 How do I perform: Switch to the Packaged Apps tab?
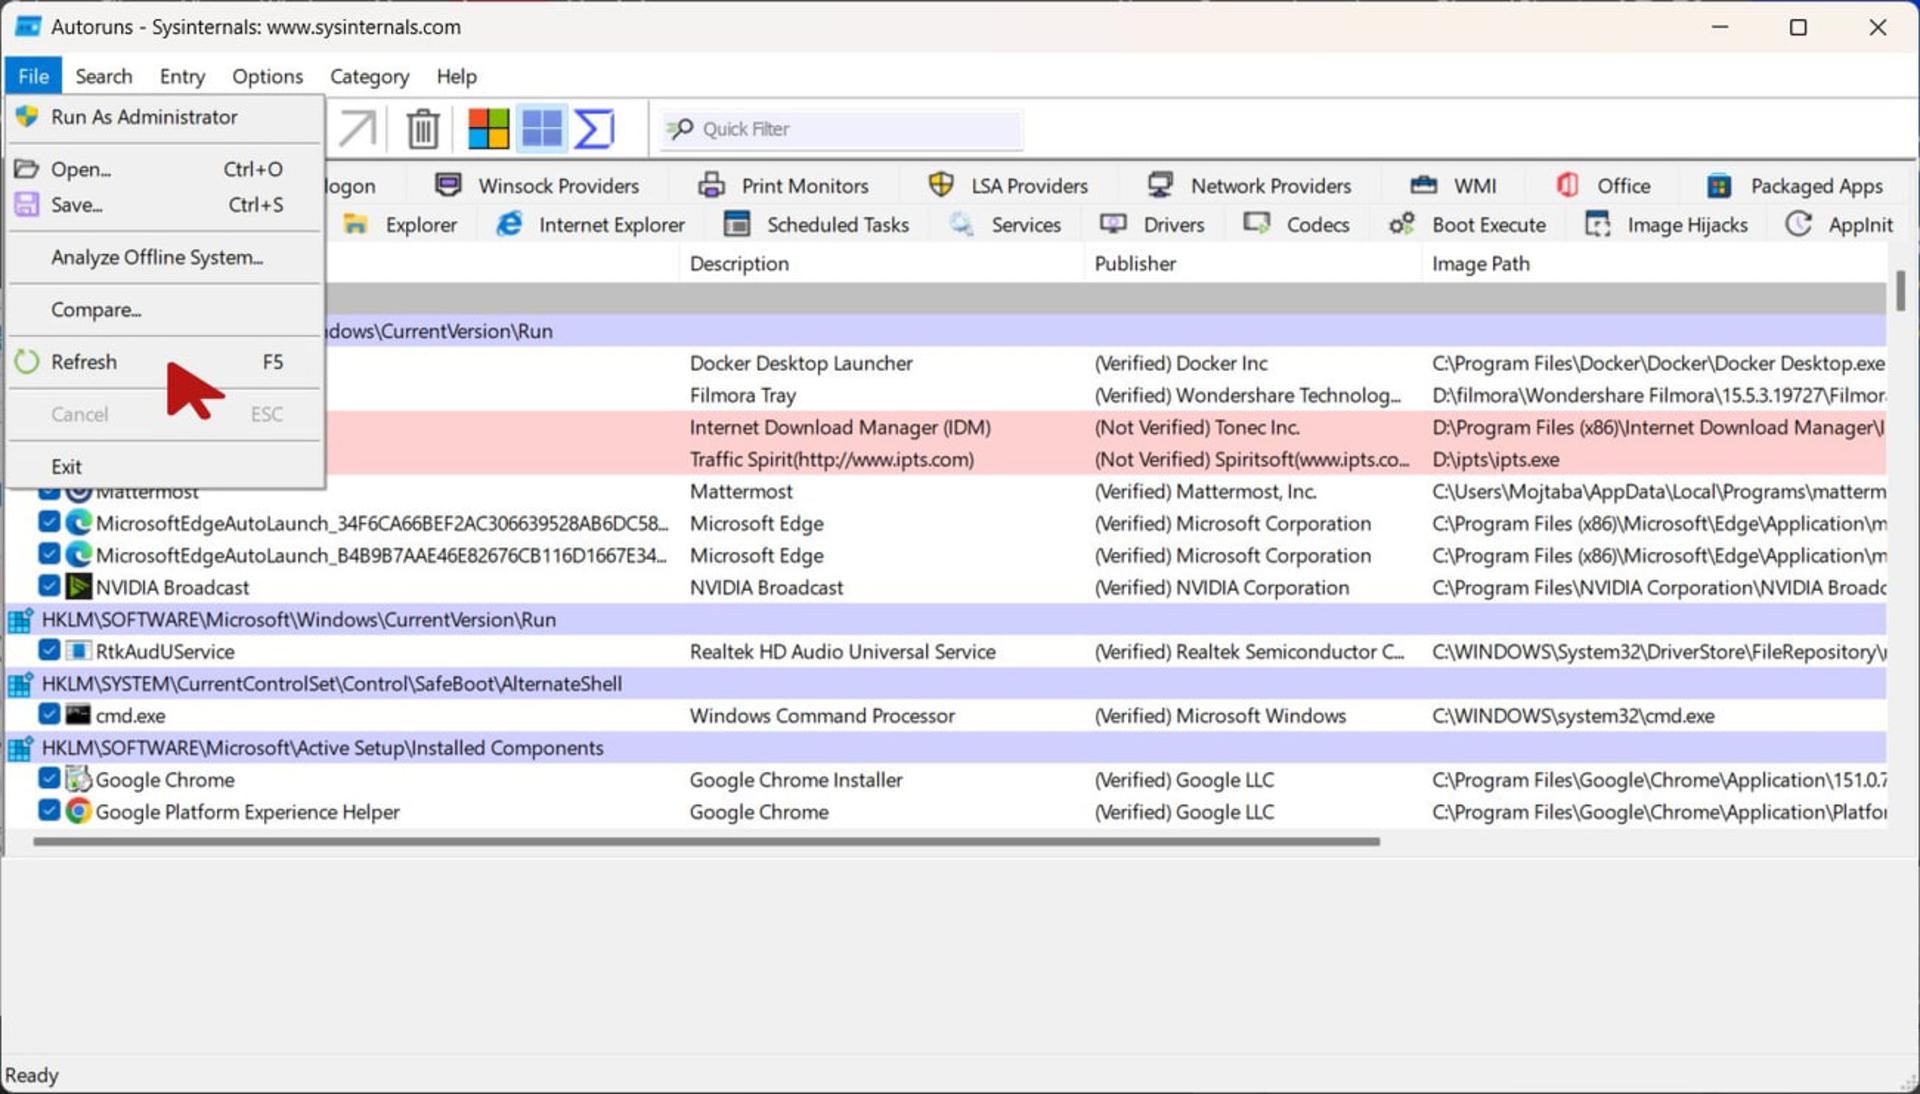pos(1796,186)
